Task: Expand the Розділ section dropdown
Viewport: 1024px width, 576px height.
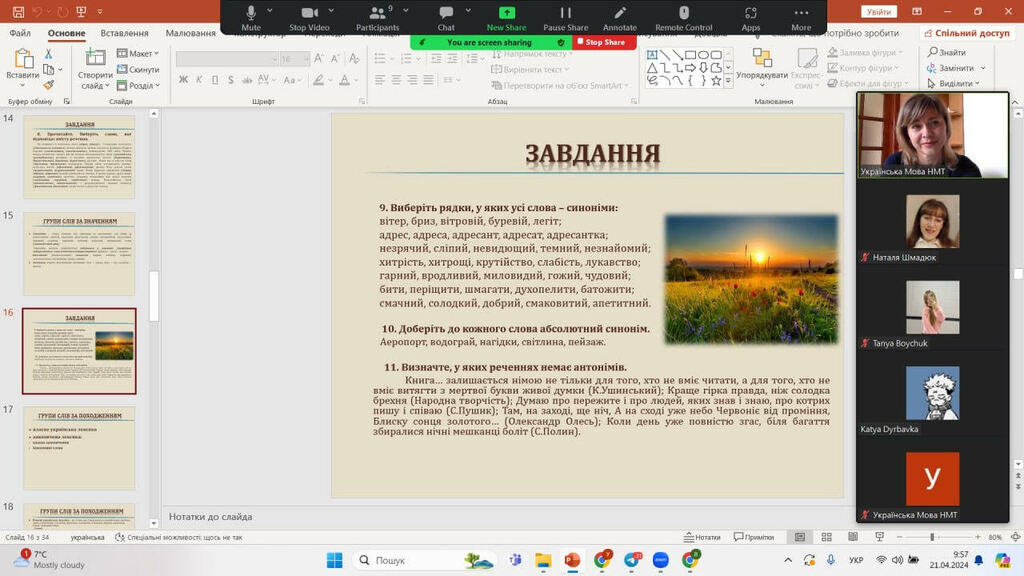Action: [x=143, y=86]
